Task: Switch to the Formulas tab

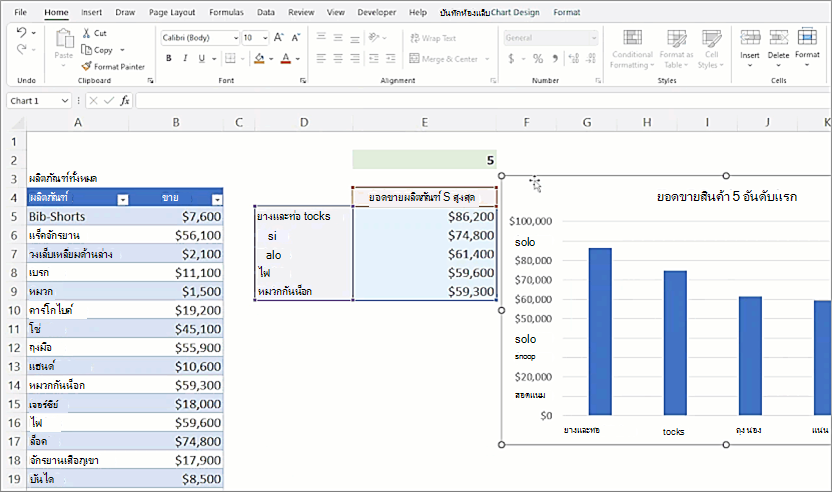Action: click(x=227, y=12)
